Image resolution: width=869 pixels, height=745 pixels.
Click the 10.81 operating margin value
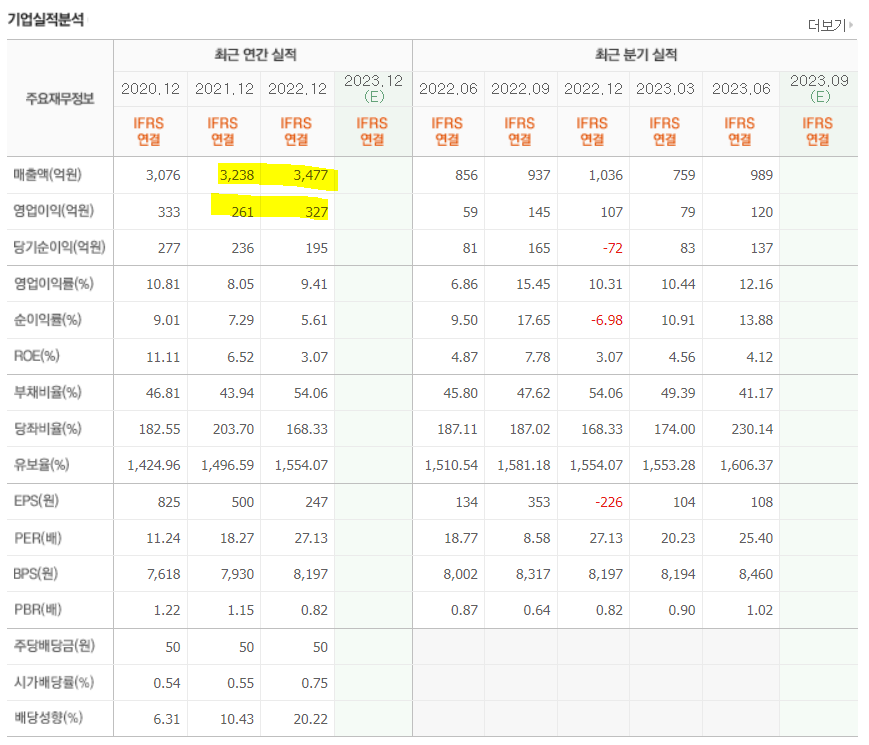(x=163, y=284)
